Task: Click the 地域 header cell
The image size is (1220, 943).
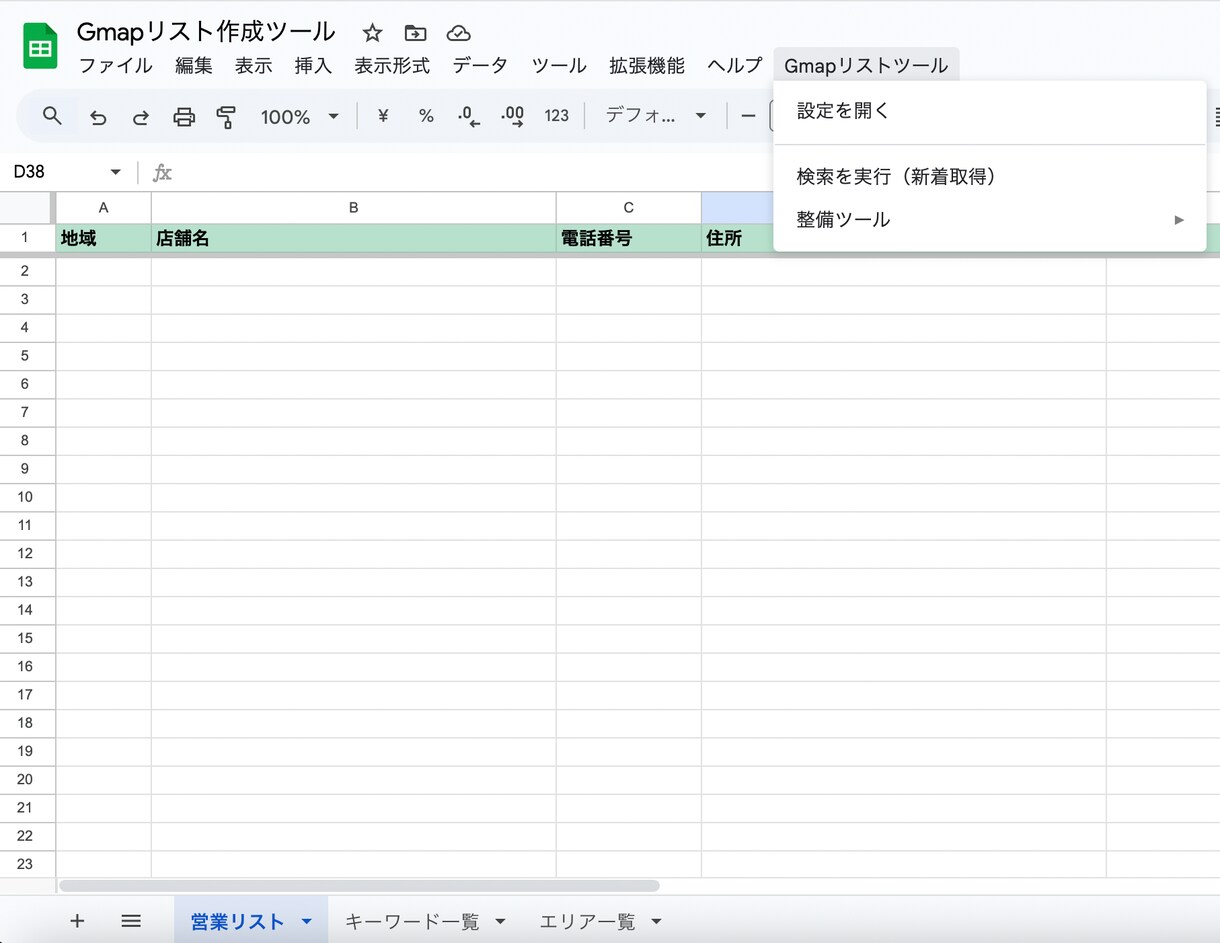Action: (x=103, y=238)
